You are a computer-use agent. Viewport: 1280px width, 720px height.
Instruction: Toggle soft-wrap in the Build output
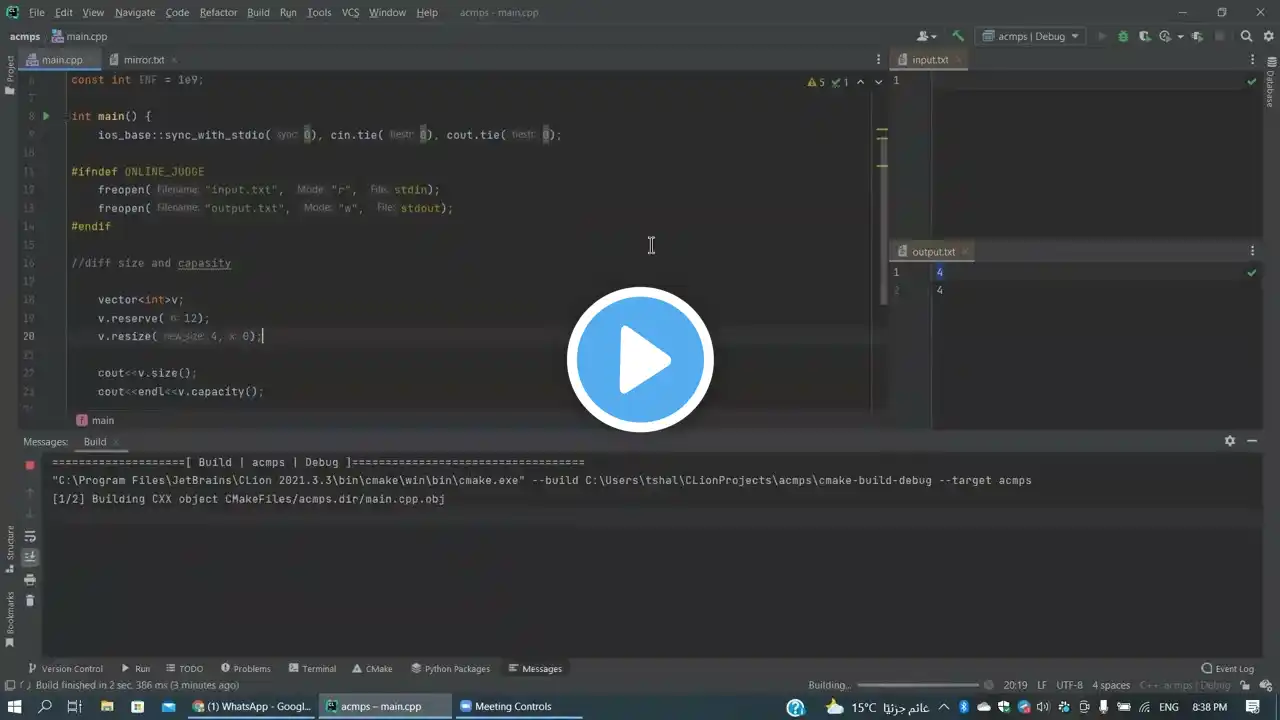[30, 536]
